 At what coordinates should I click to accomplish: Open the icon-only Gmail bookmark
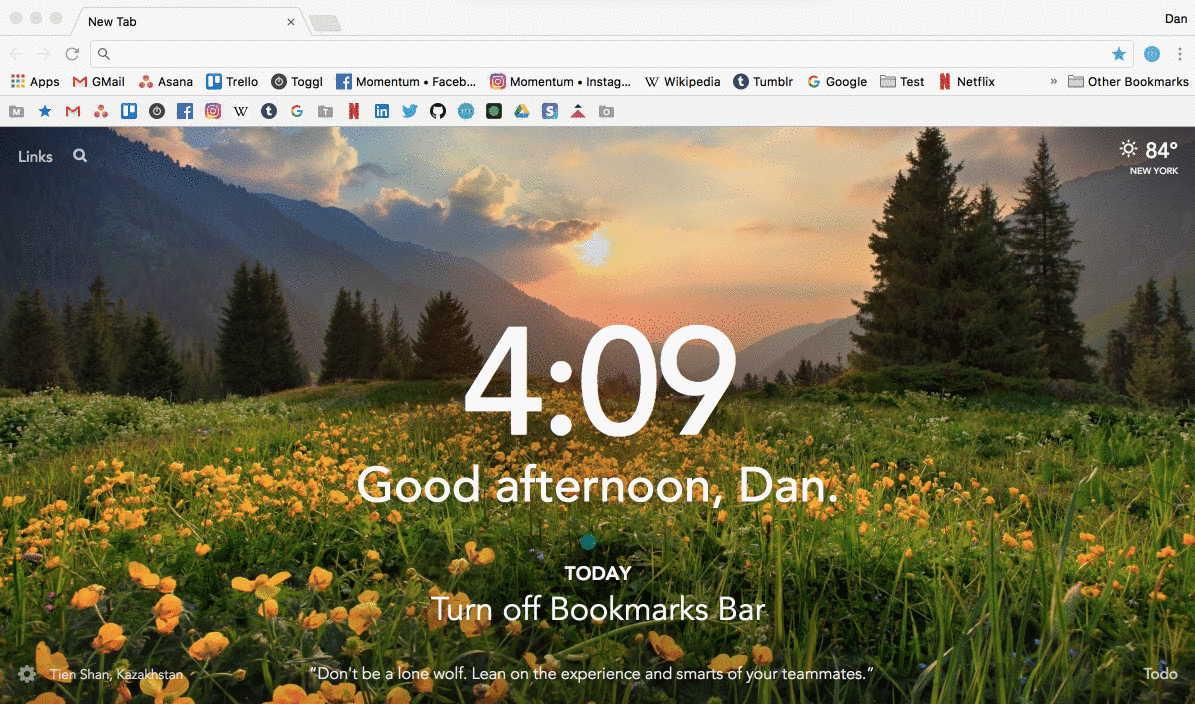pos(73,111)
